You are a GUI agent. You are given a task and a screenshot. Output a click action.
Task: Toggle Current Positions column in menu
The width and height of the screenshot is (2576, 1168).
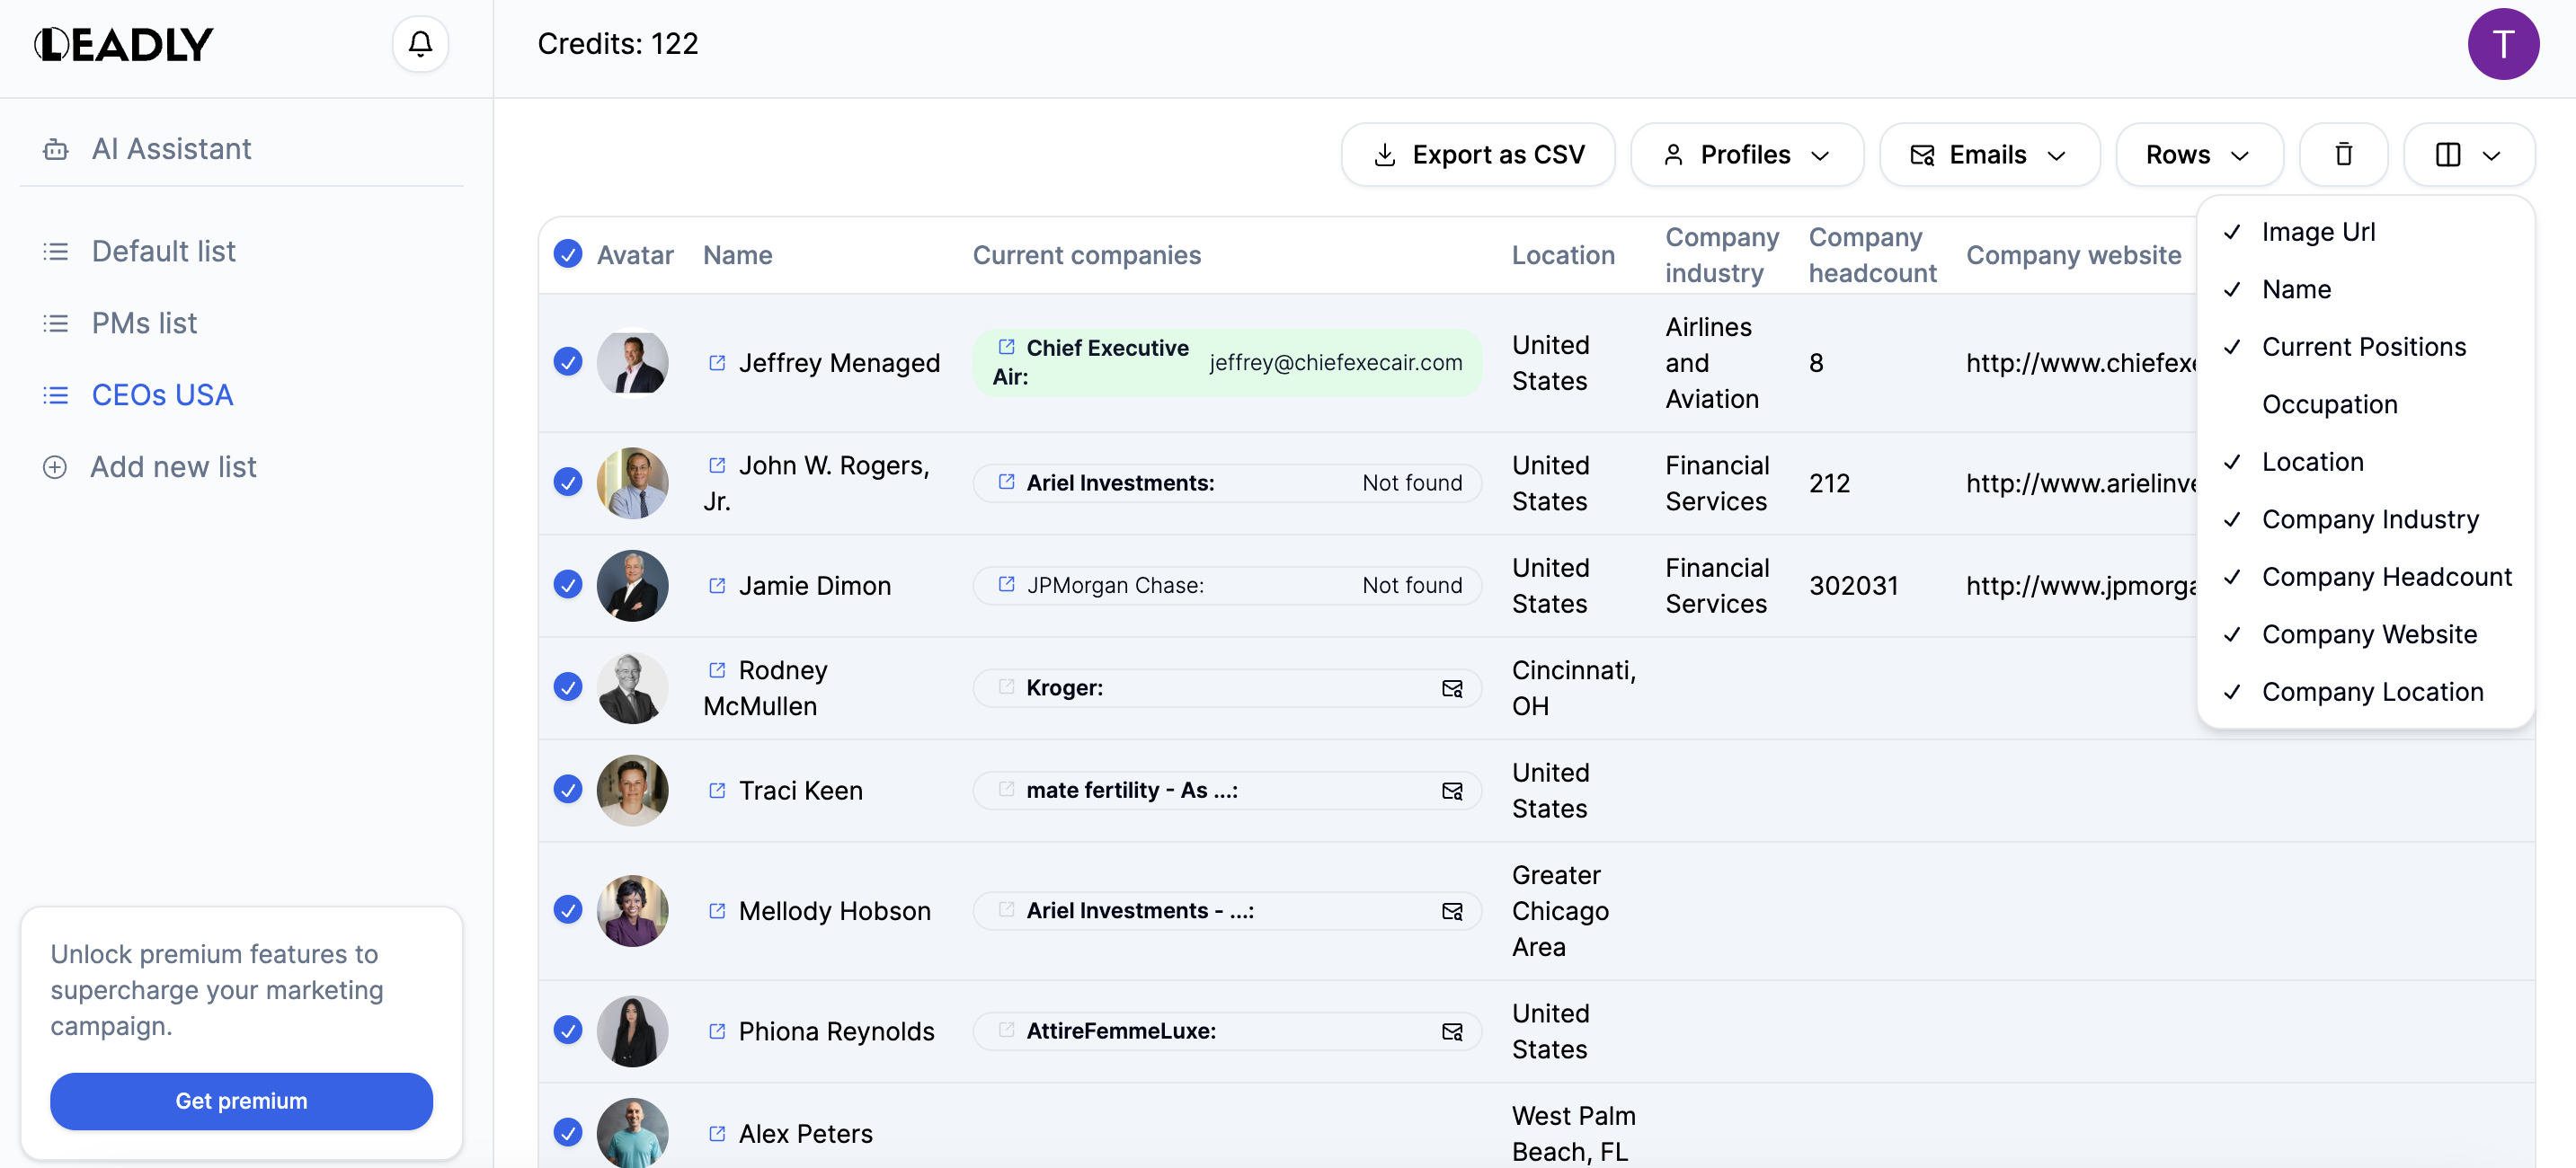coord(2365,347)
